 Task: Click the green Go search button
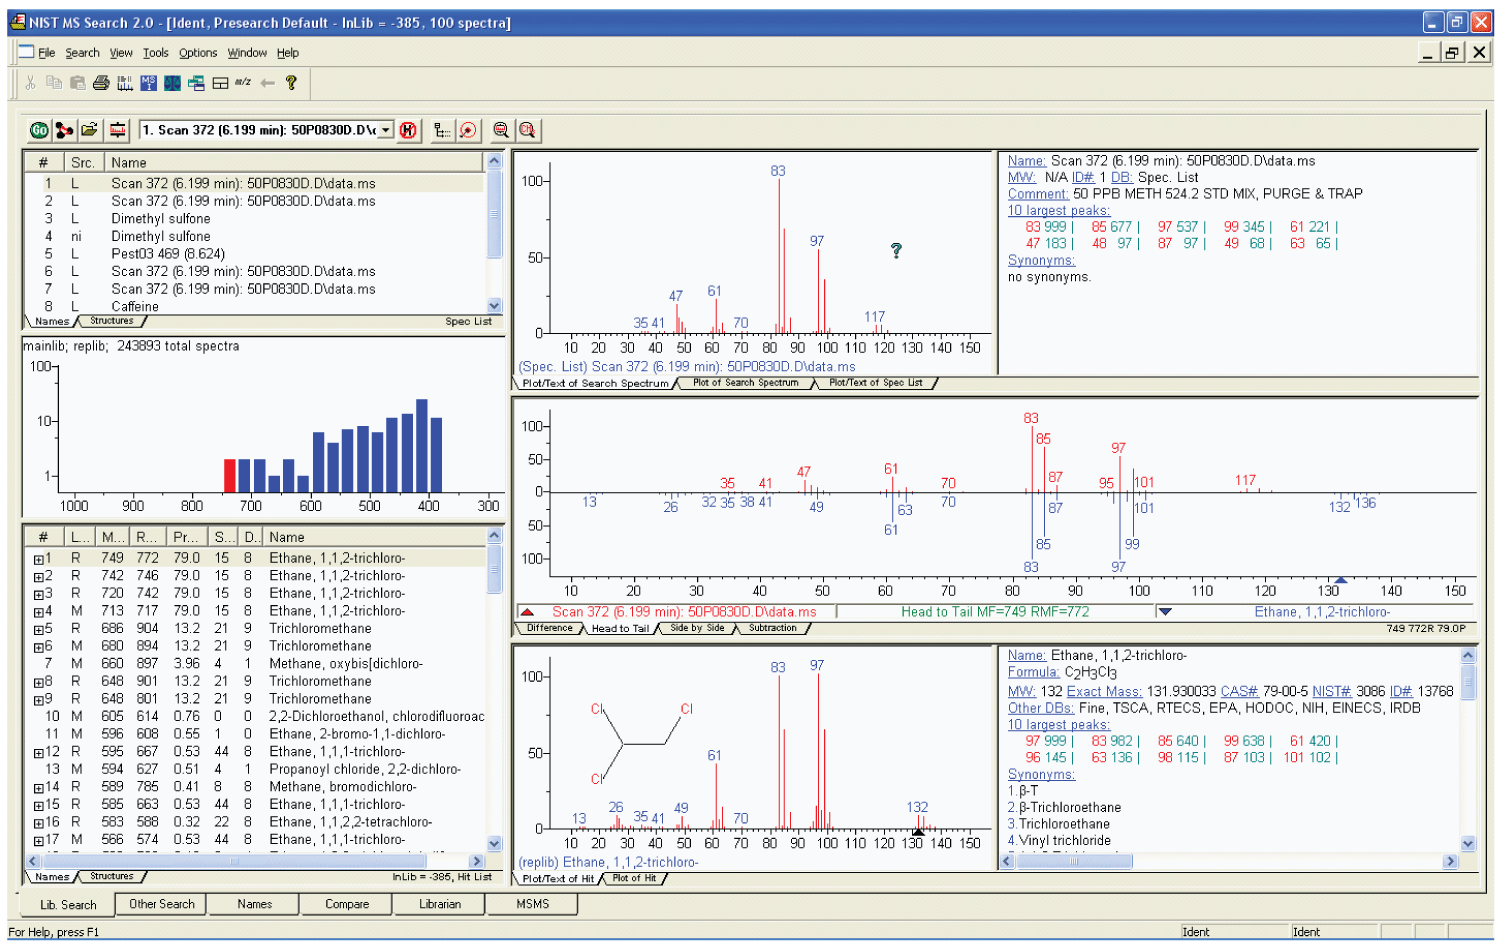[x=39, y=130]
